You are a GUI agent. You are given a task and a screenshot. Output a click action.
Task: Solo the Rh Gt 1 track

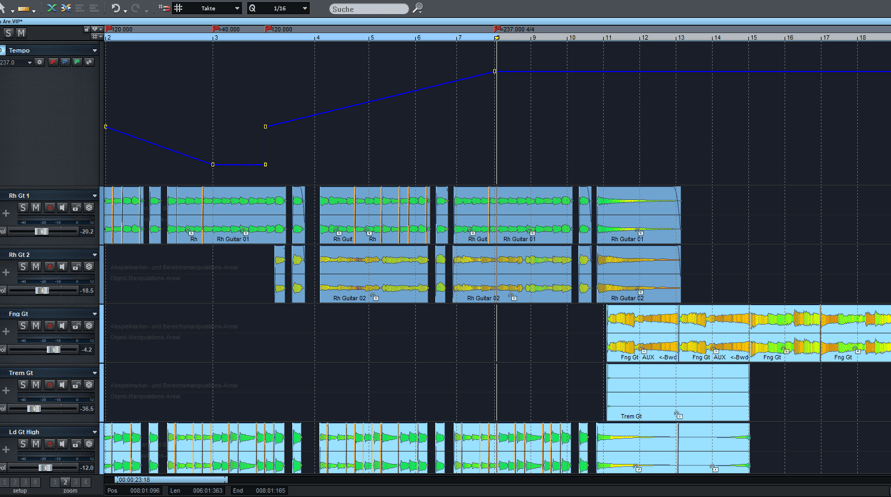pyautogui.click(x=23, y=208)
